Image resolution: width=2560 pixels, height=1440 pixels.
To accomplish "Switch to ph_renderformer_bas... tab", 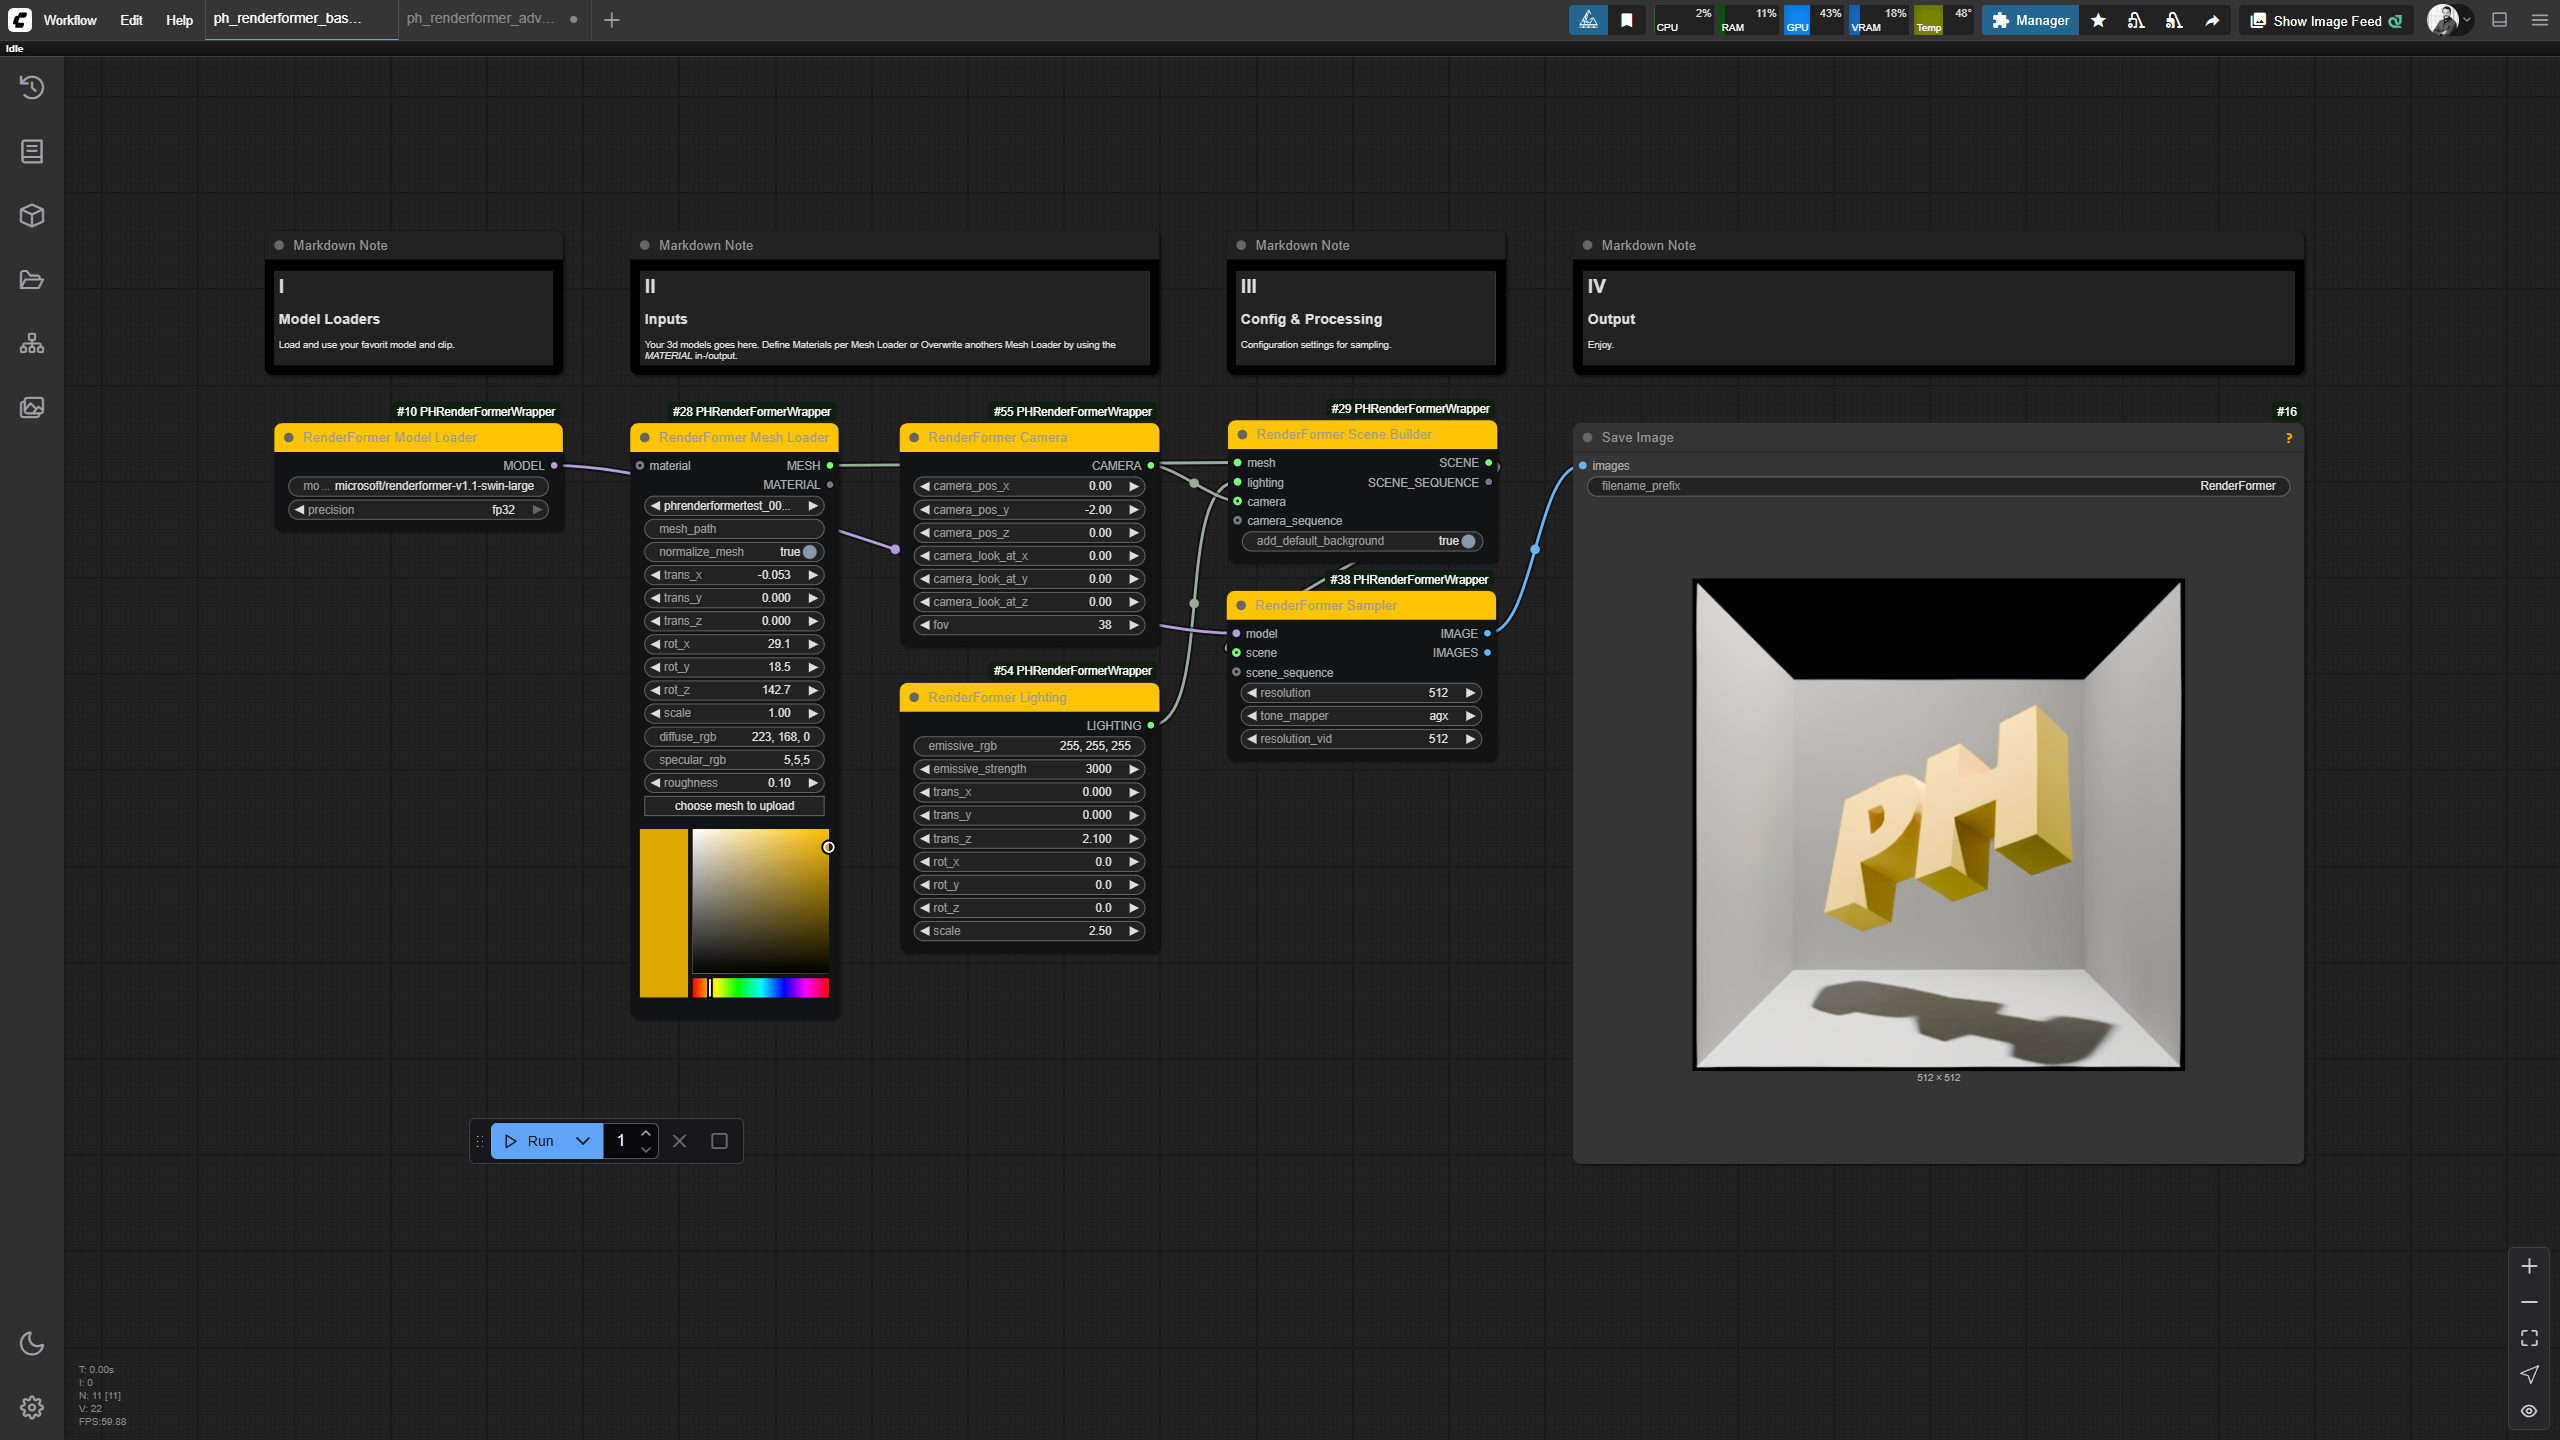I will click(x=300, y=19).
